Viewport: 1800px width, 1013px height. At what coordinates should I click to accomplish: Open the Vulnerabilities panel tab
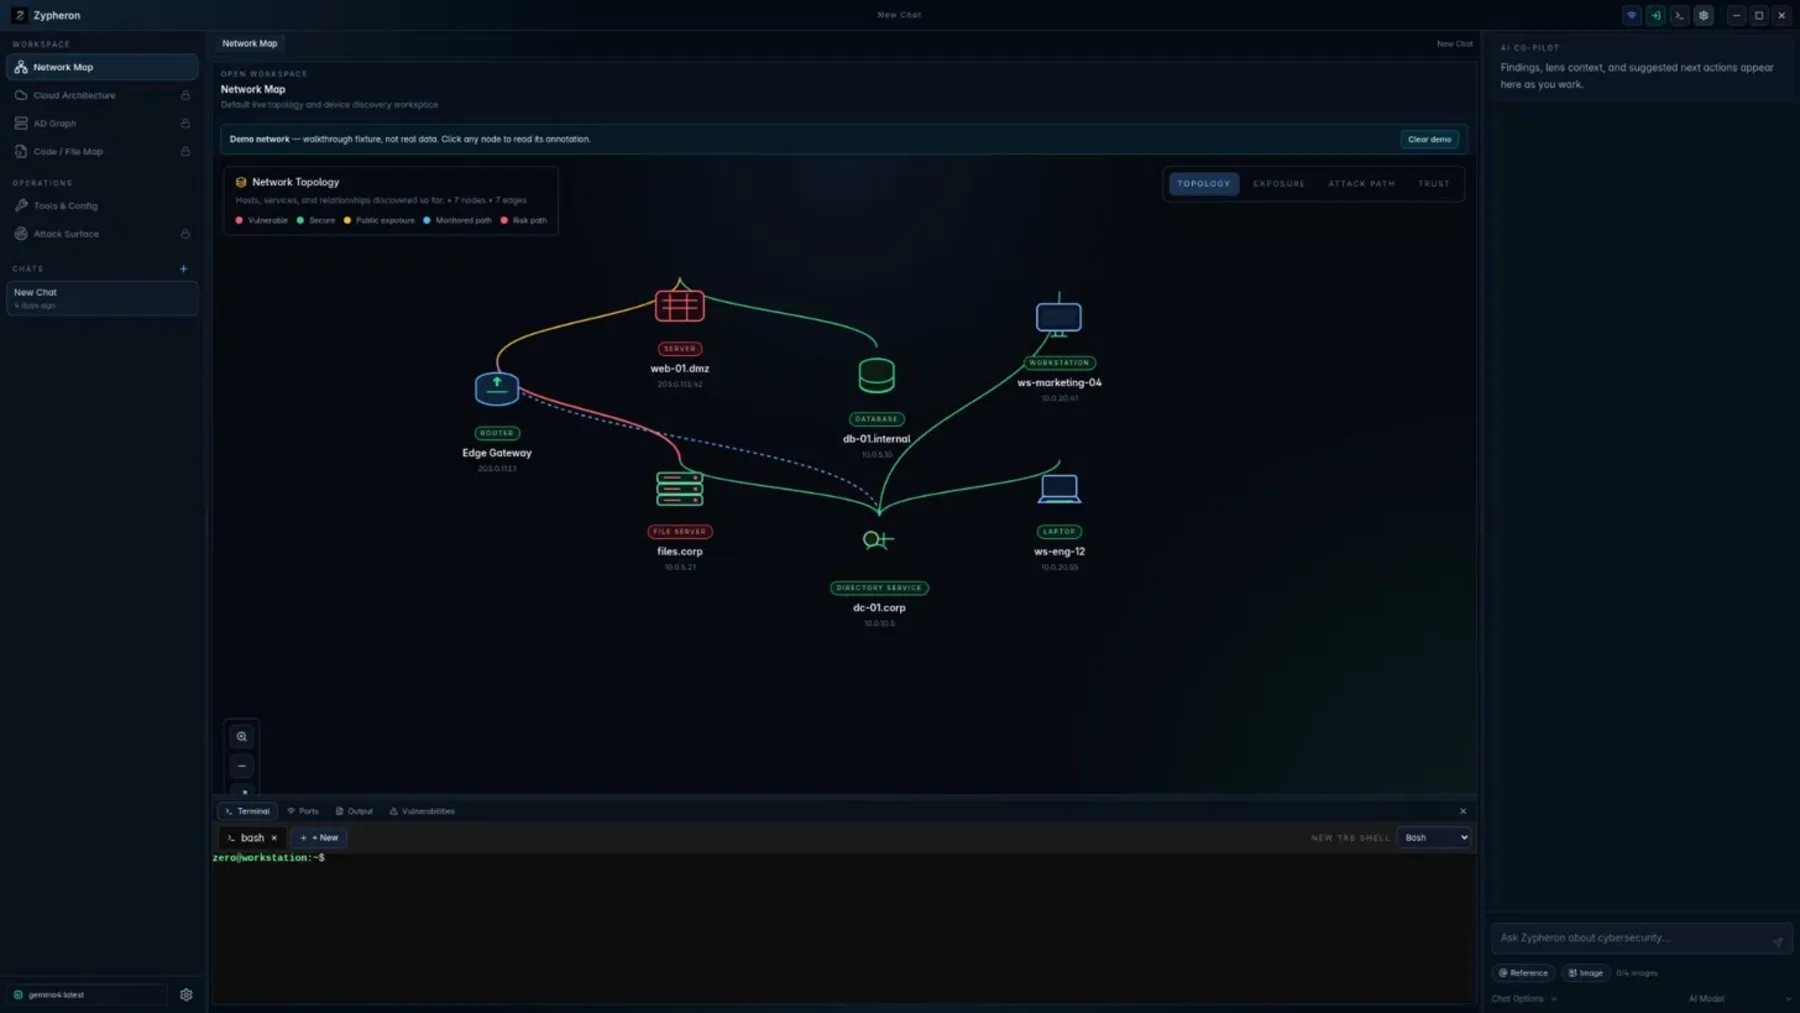pyautogui.click(x=421, y=811)
